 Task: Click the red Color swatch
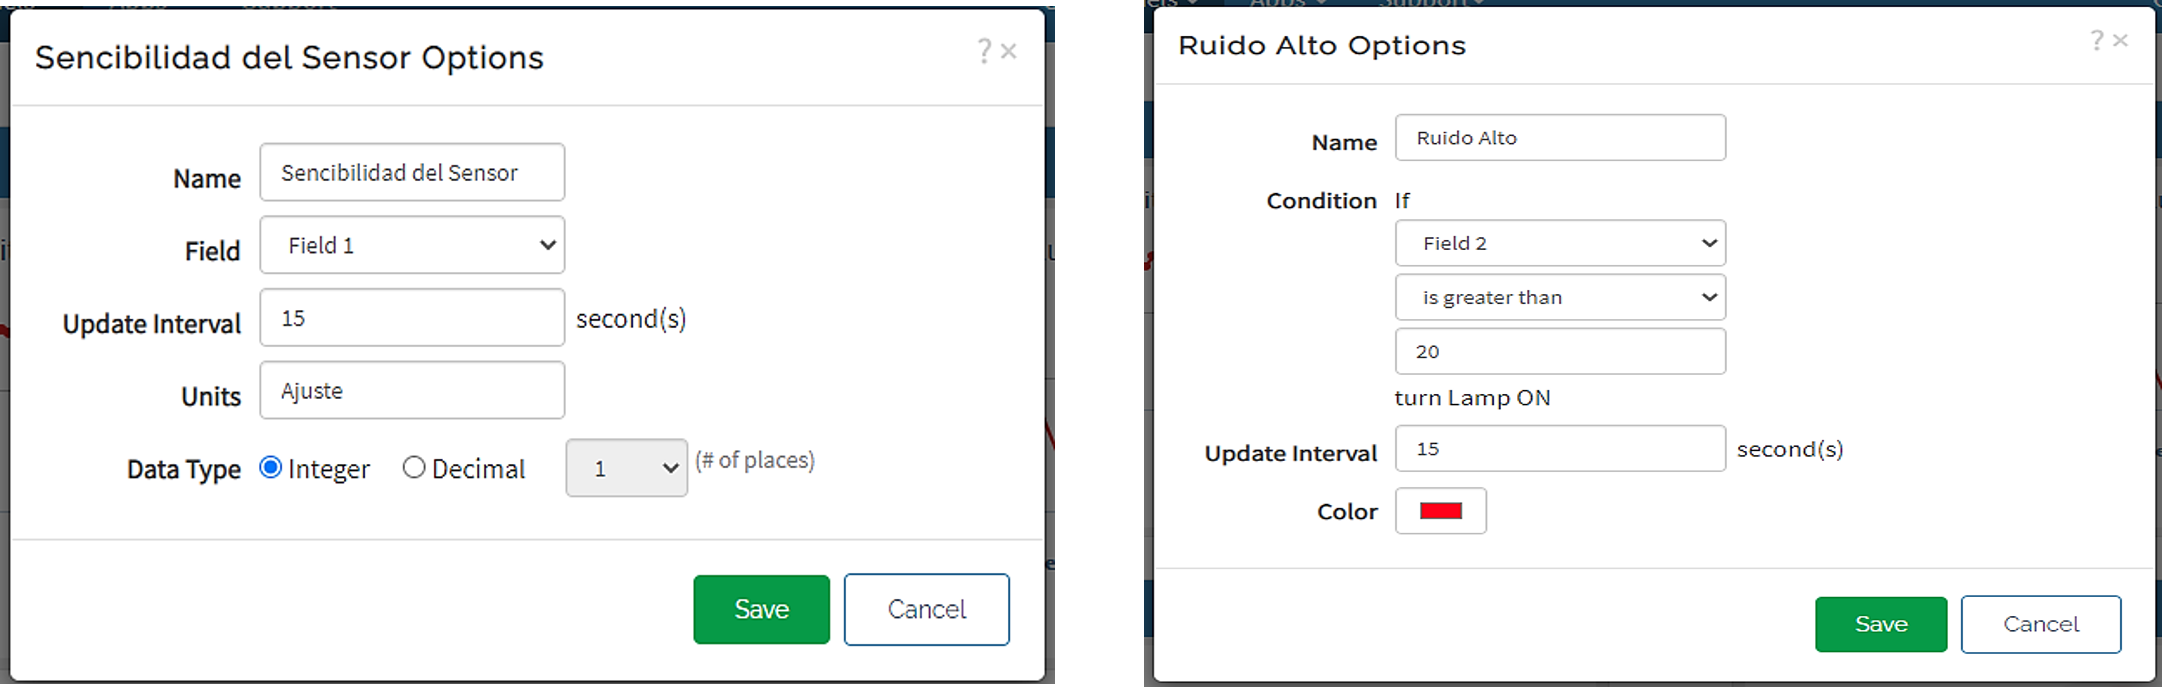pyautogui.click(x=1440, y=511)
